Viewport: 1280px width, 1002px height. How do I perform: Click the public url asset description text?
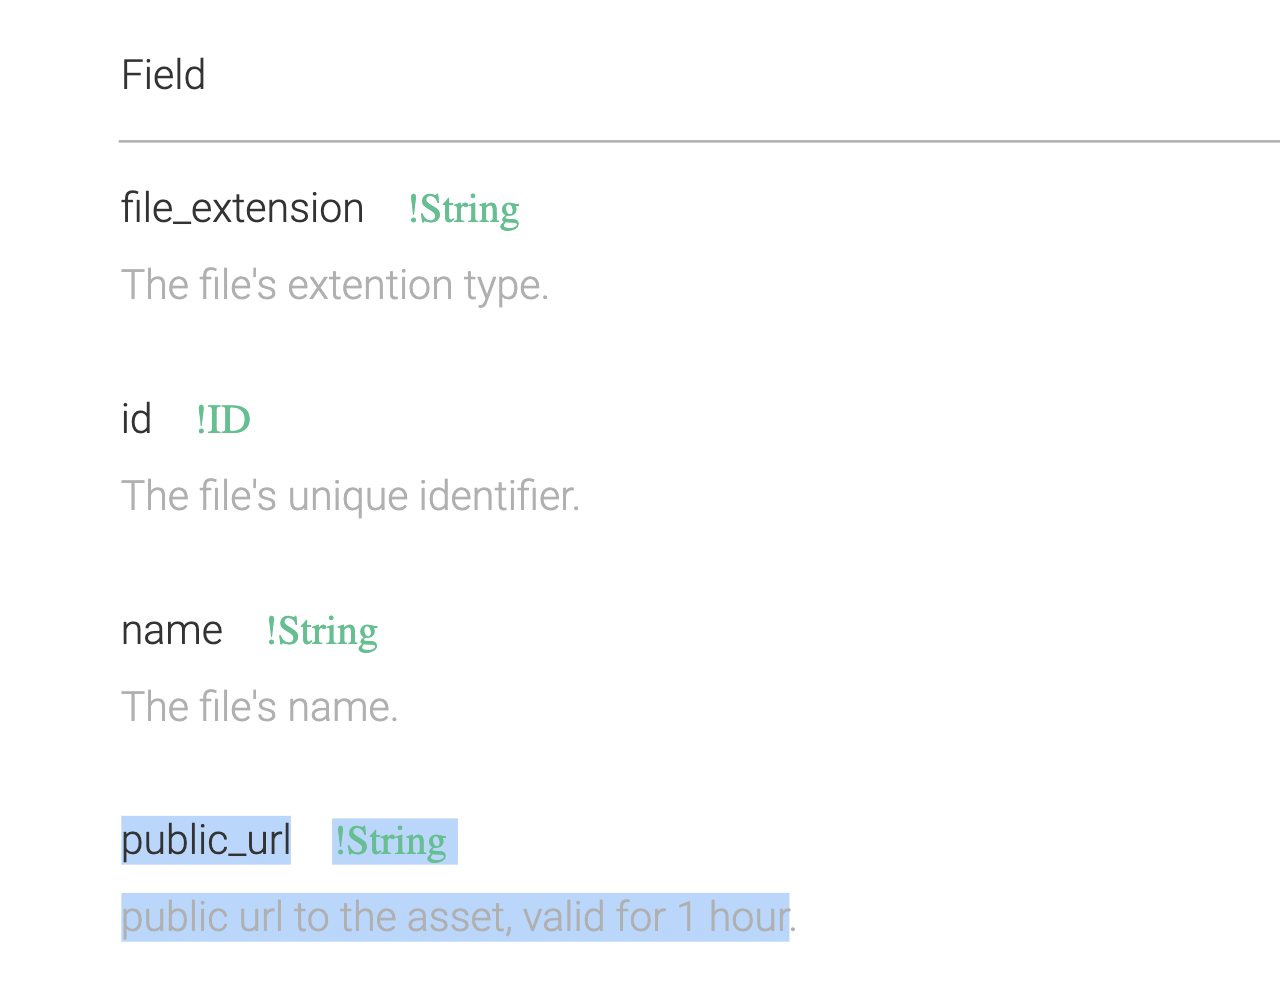point(459,917)
